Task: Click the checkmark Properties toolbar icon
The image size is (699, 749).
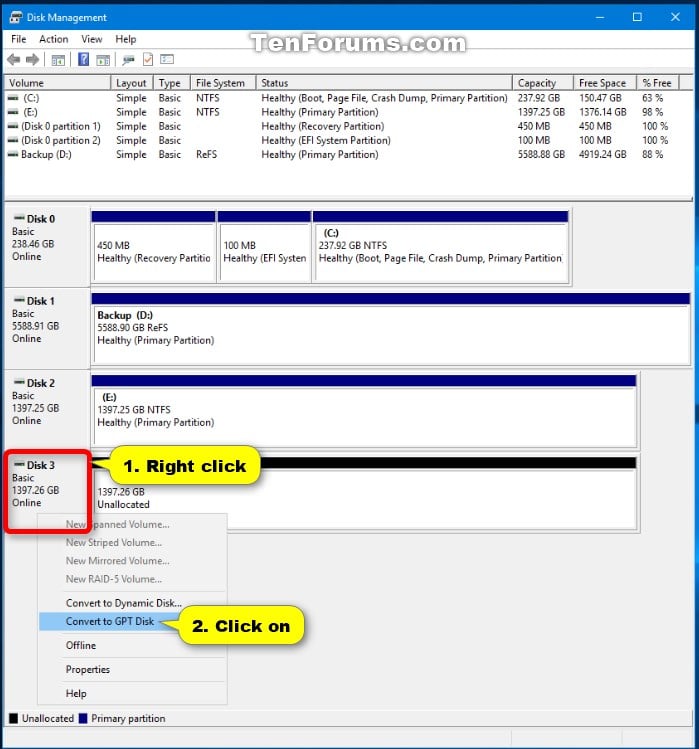Action: pos(148,60)
